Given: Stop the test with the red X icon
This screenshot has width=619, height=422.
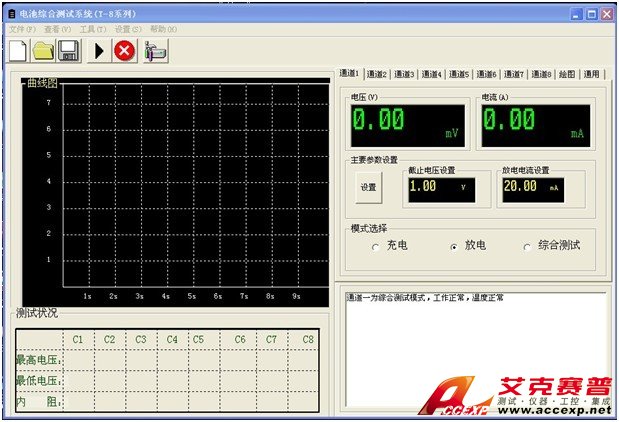Looking at the screenshot, I should coord(124,51).
